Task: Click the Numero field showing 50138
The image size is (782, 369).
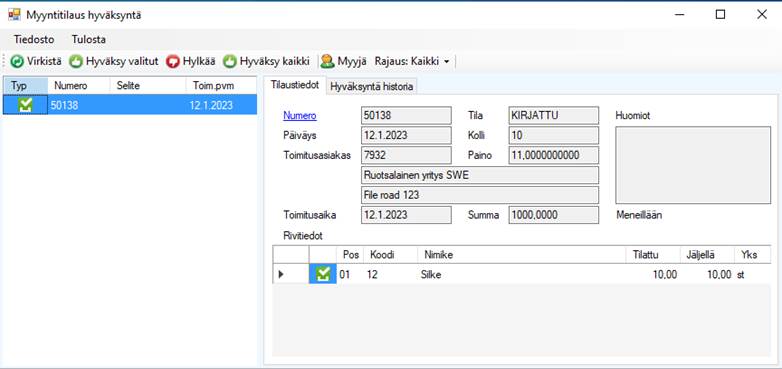Action: click(406, 115)
